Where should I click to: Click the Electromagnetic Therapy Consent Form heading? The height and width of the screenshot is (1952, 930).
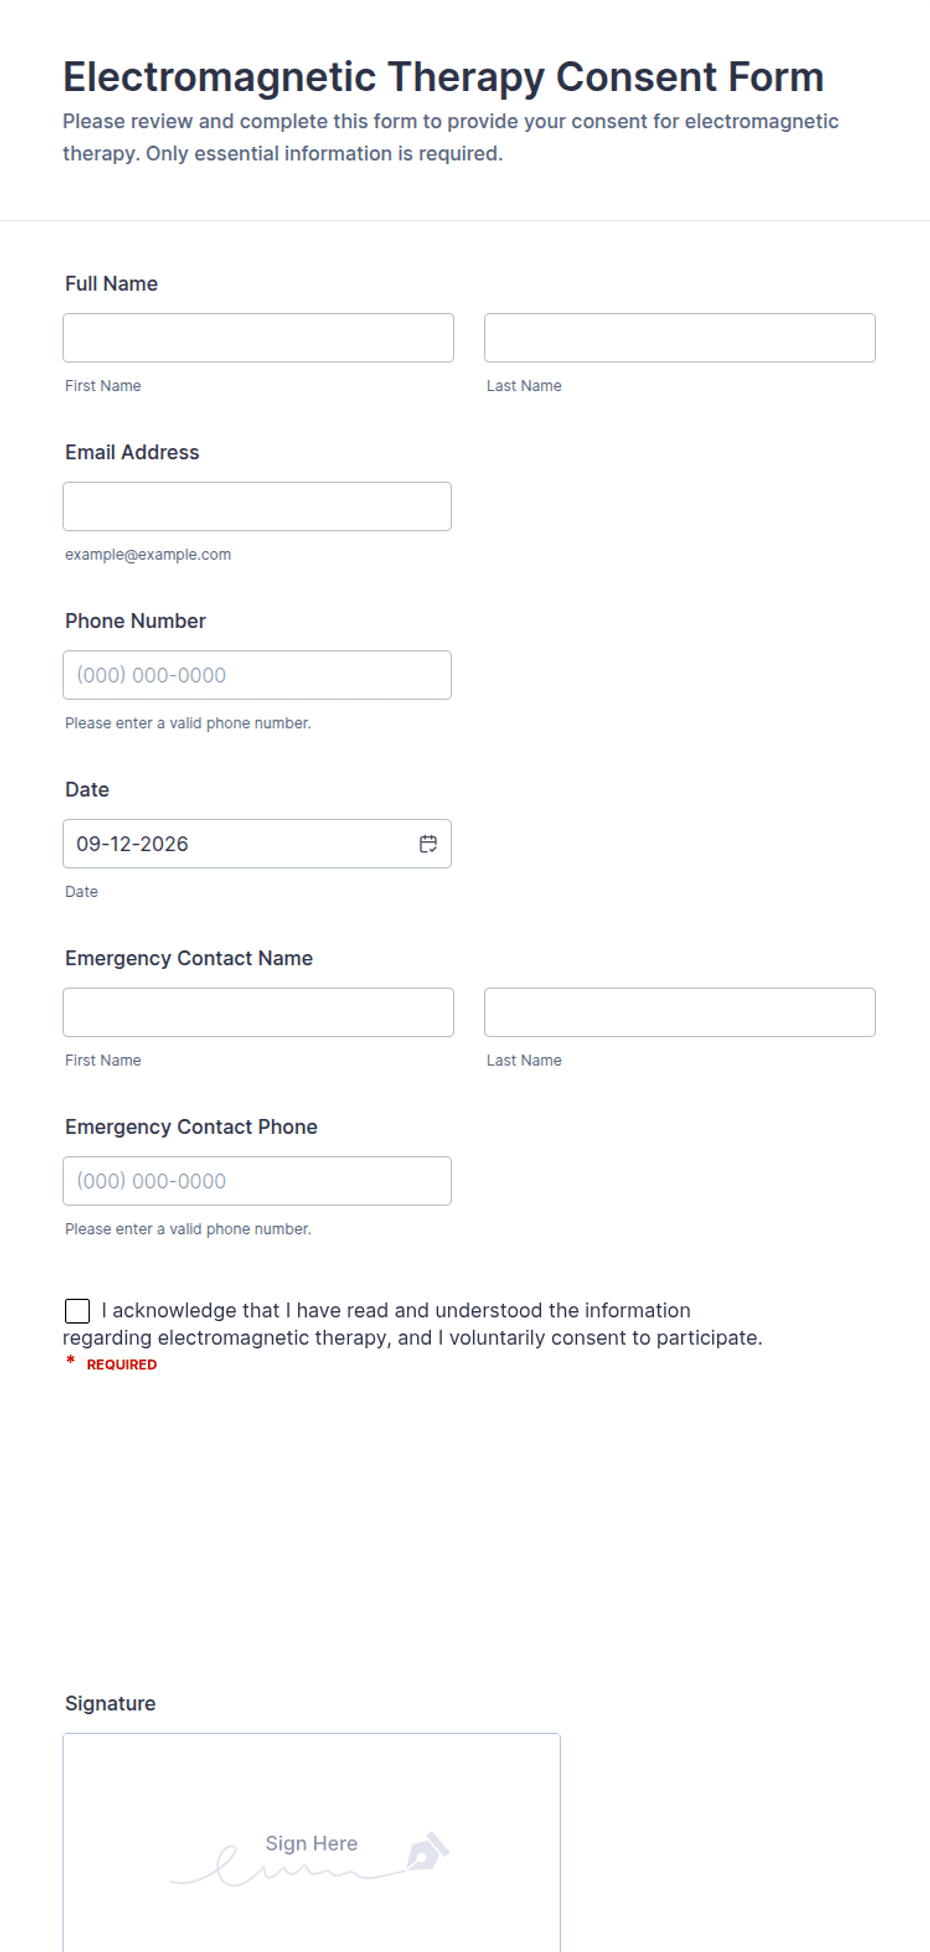pos(443,77)
